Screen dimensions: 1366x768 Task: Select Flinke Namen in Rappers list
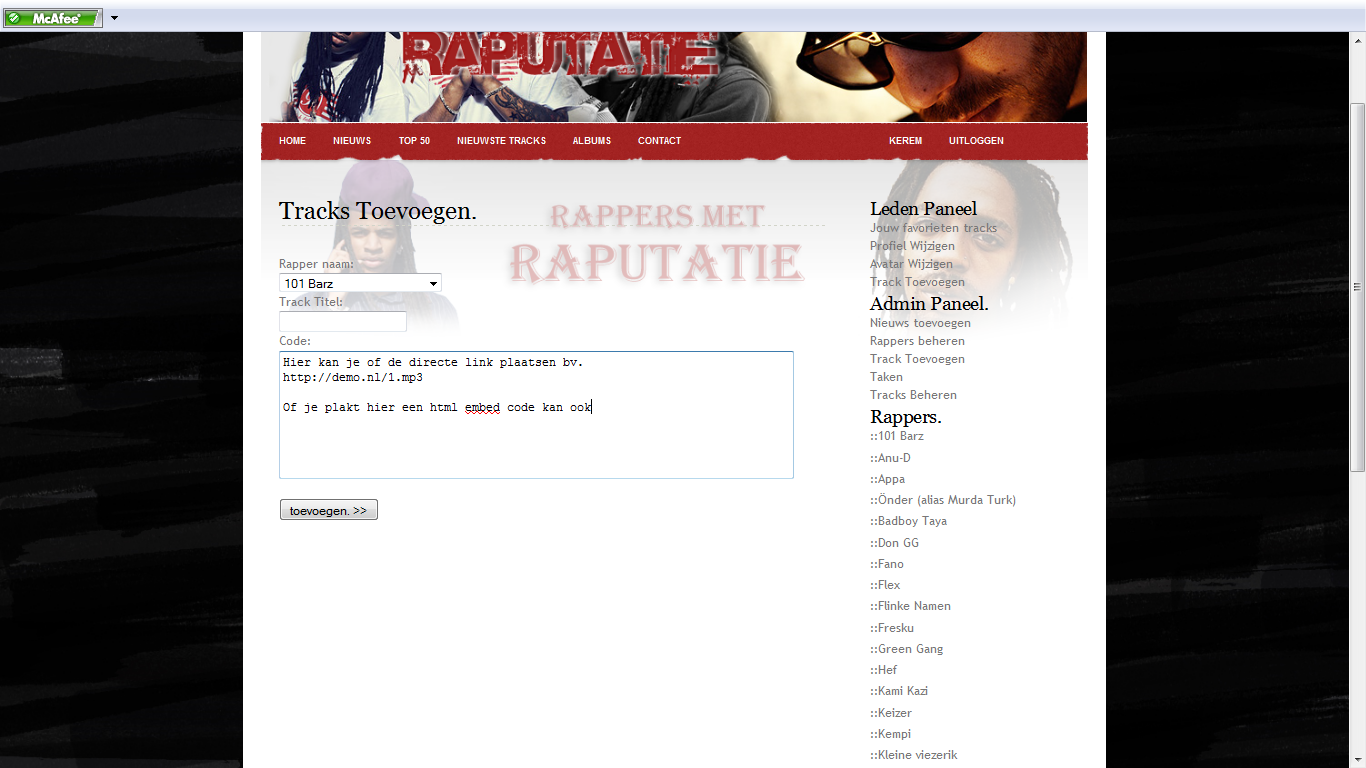pos(910,606)
